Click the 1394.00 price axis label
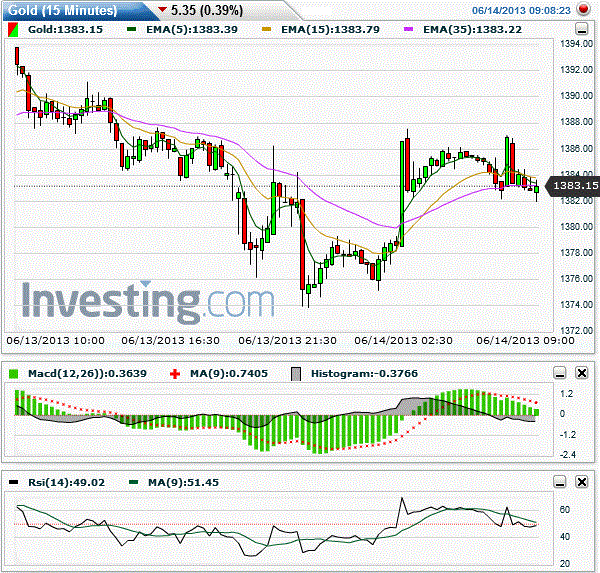This screenshot has height=573, width=600. tap(576, 44)
